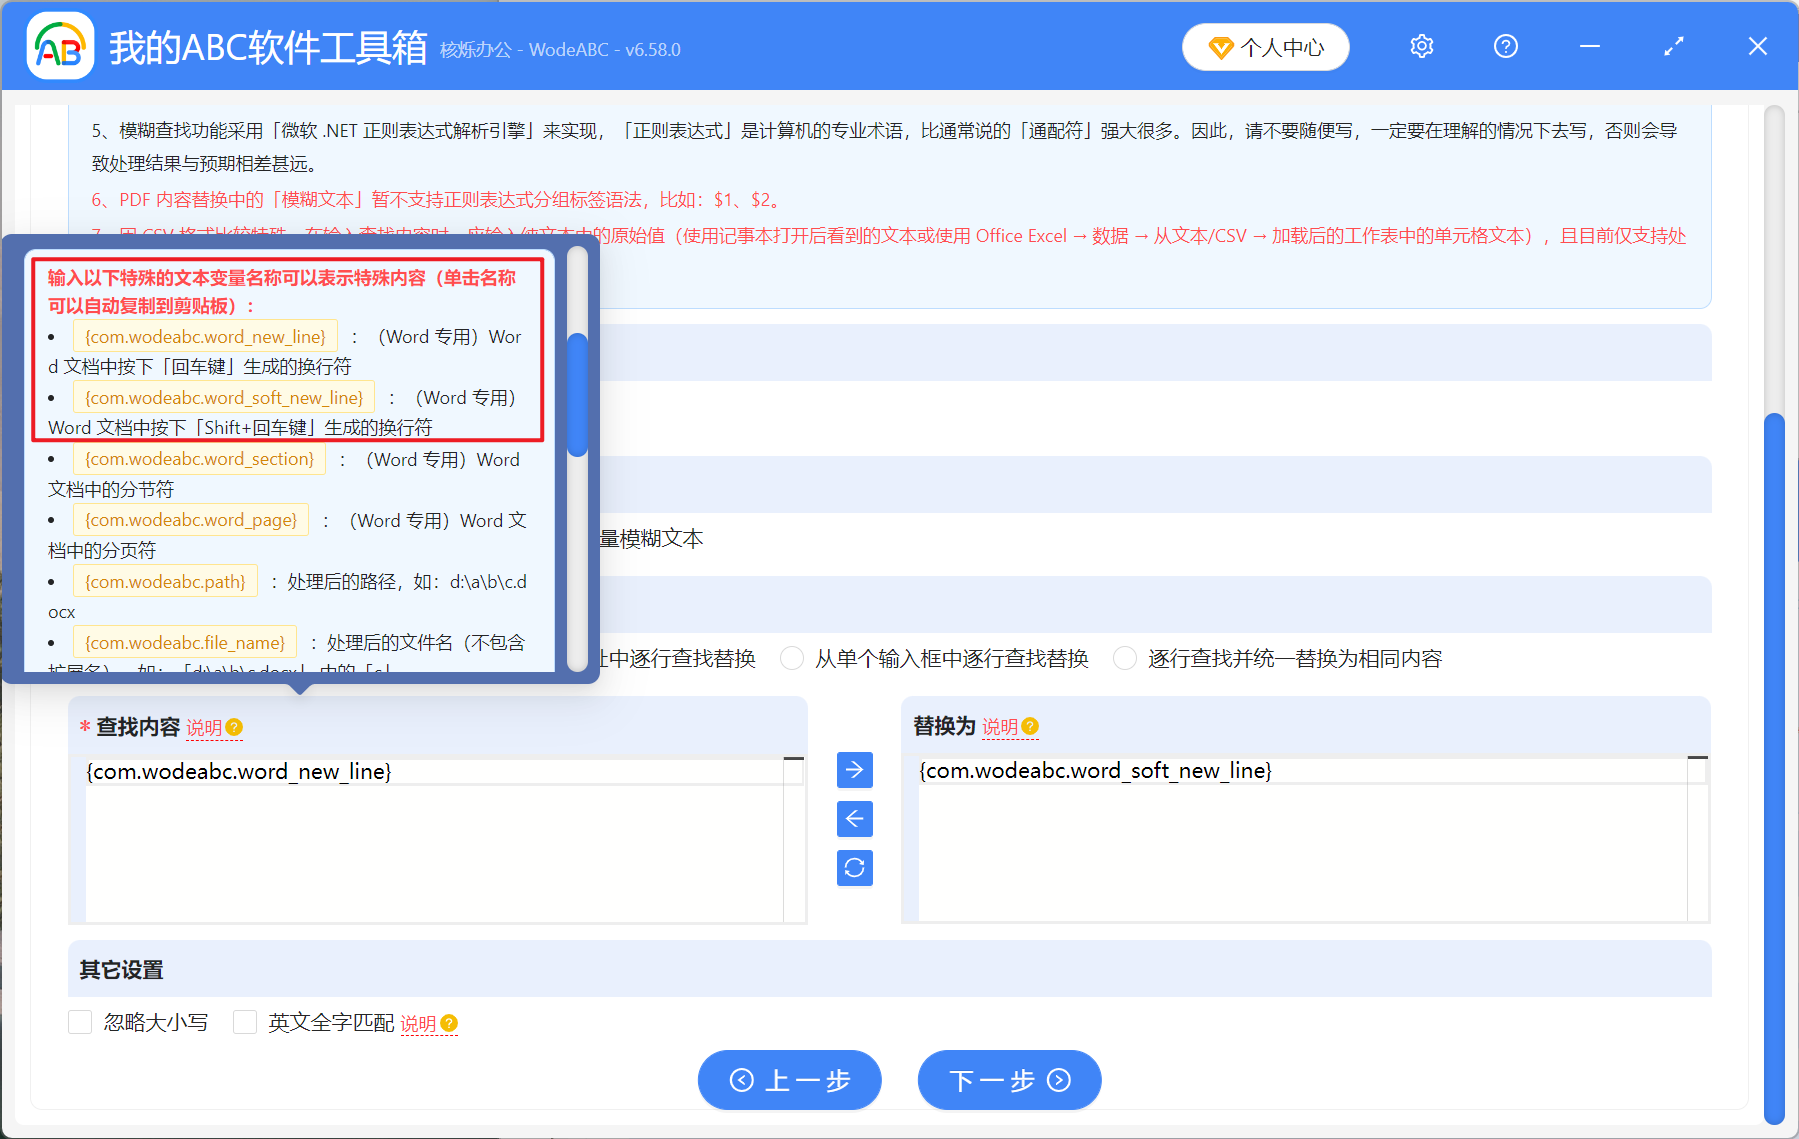Click the left-arrow copy icon between text boxes

point(854,819)
